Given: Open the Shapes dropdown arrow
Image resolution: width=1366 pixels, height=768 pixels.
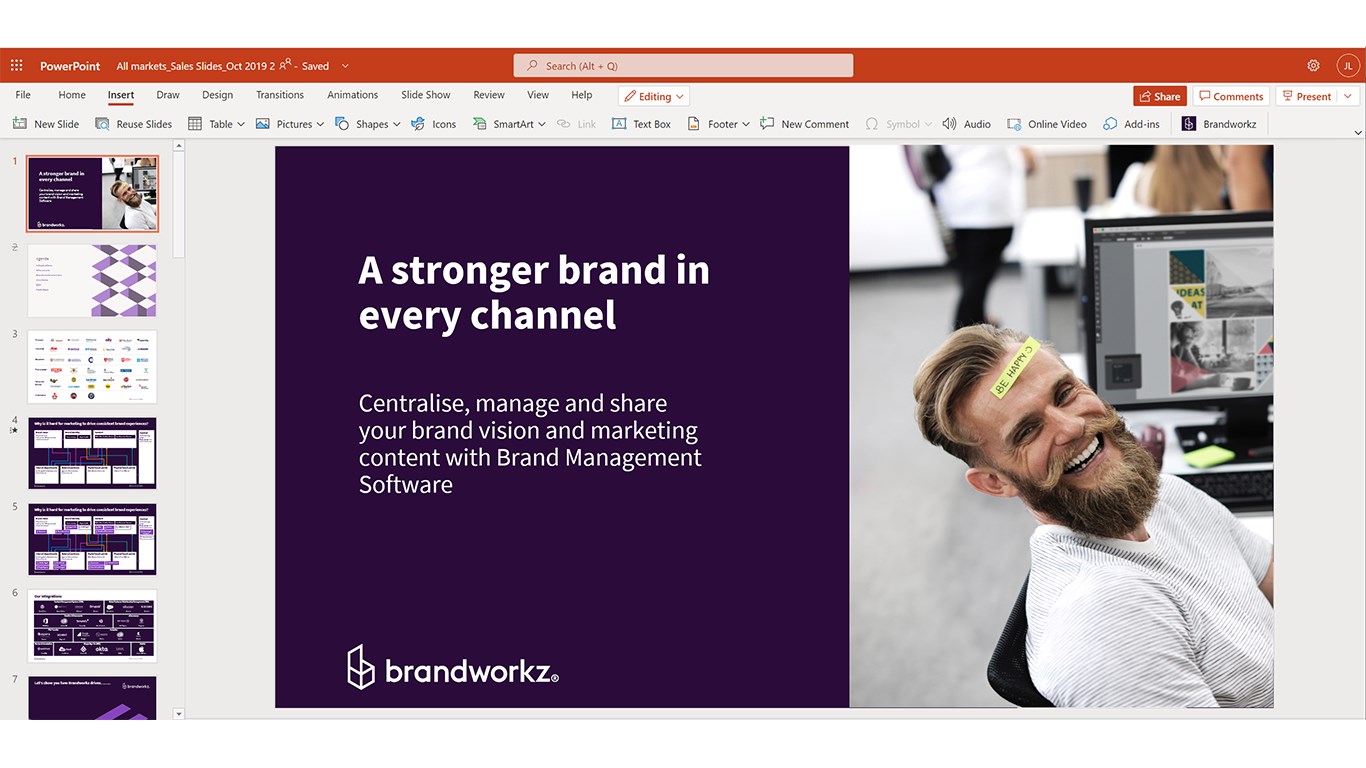Looking at the screenshot, I should pos(396,125).
